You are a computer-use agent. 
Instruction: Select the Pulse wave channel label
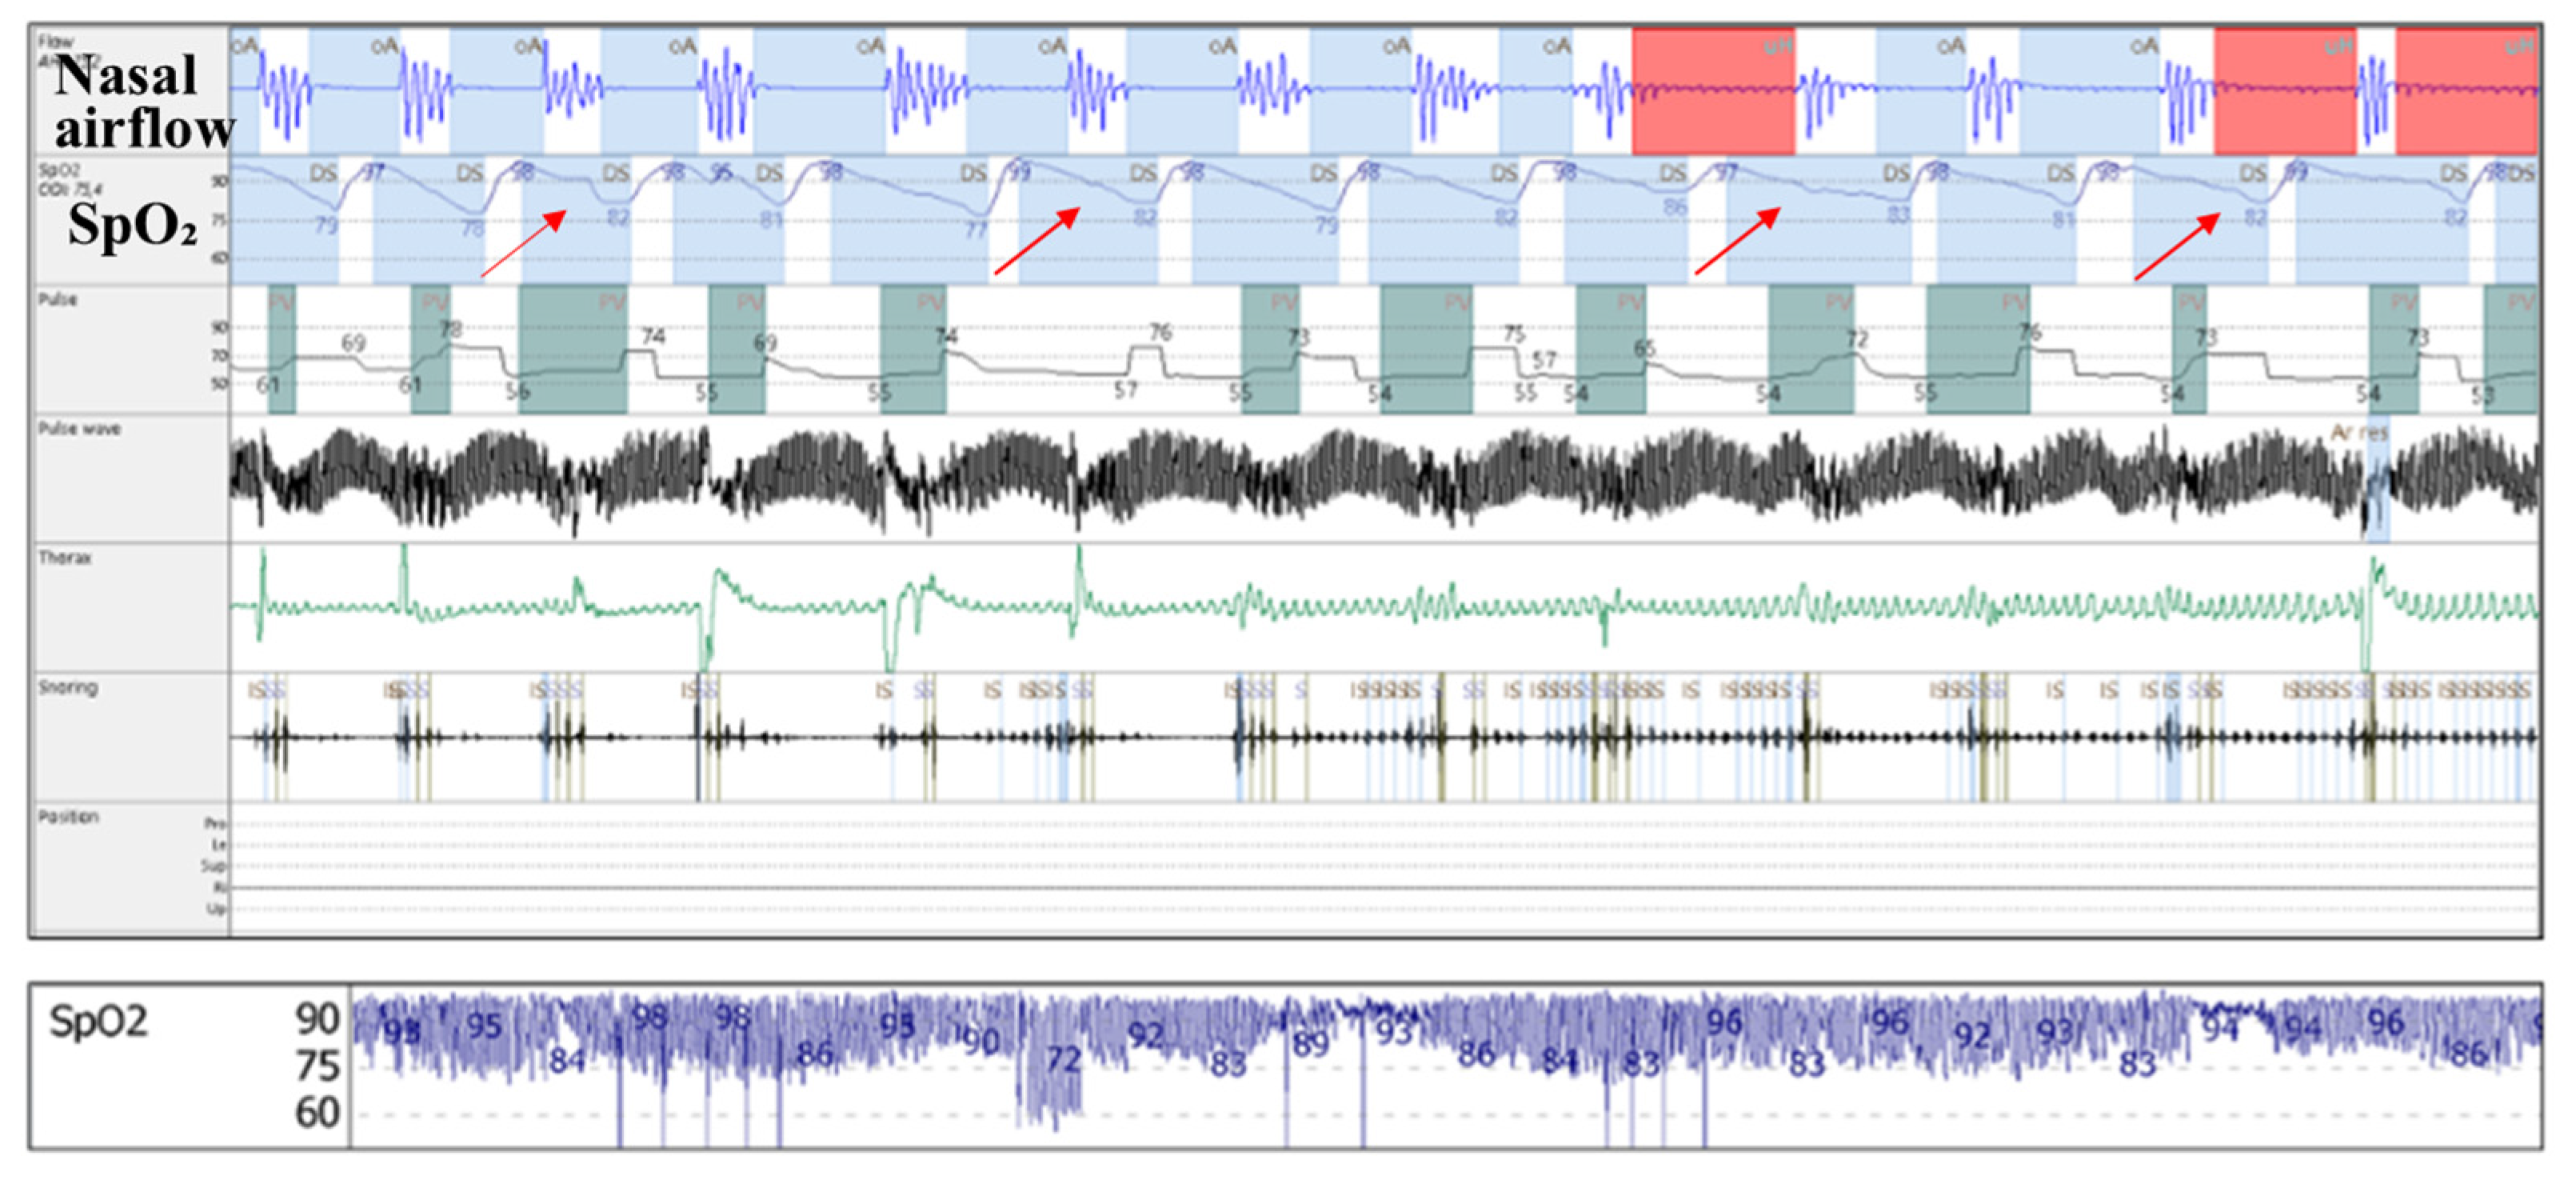click(x=79, y=429)
